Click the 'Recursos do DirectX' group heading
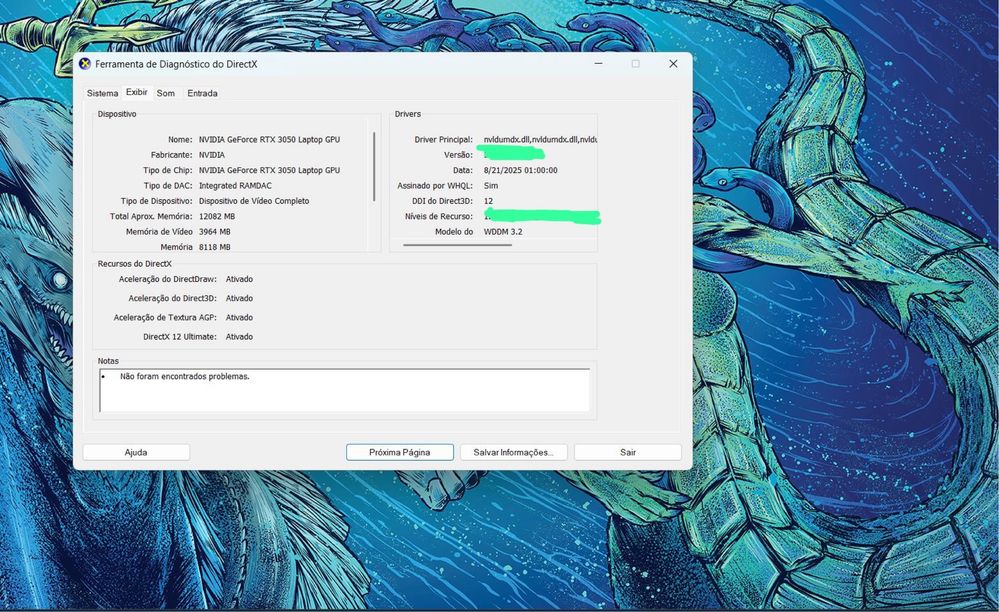Viewport: 999px width, 612px height. pos(134,264)
